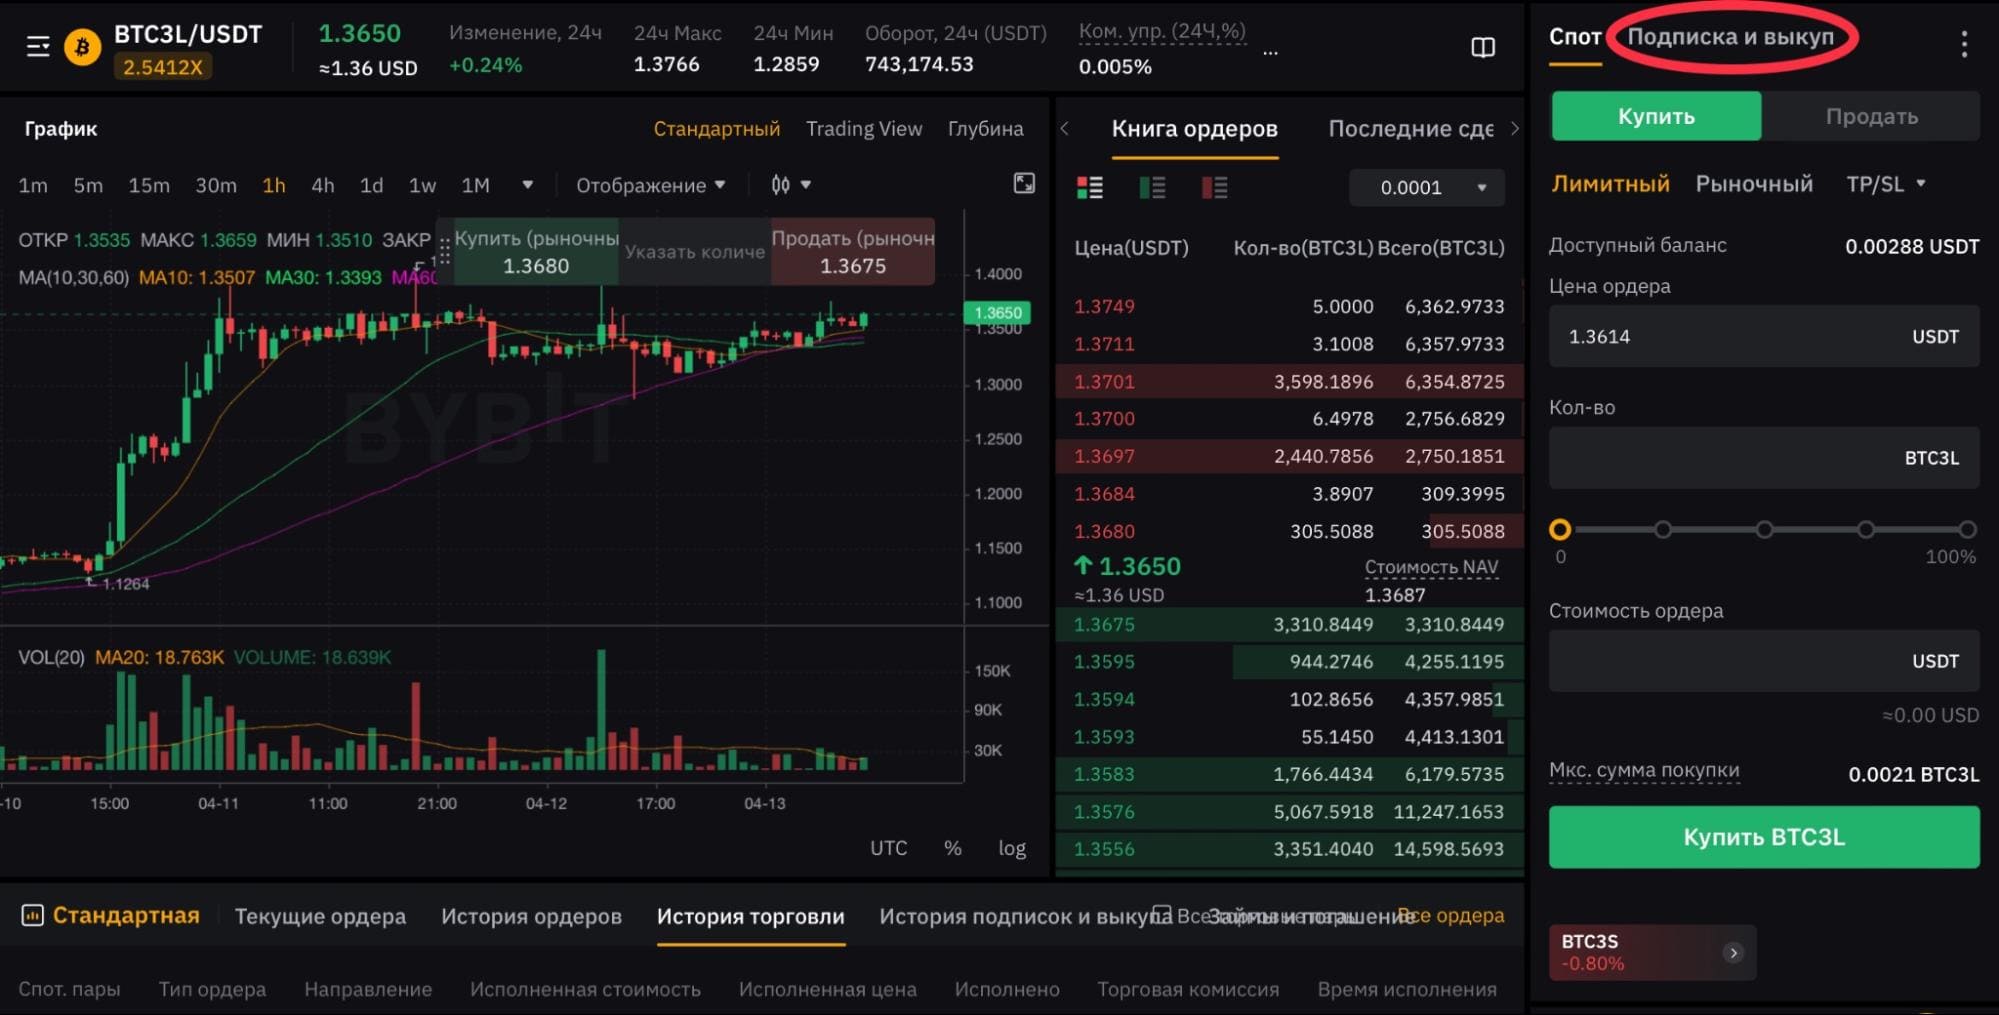Open История подписок и выкупа tab

(1025, 916)
